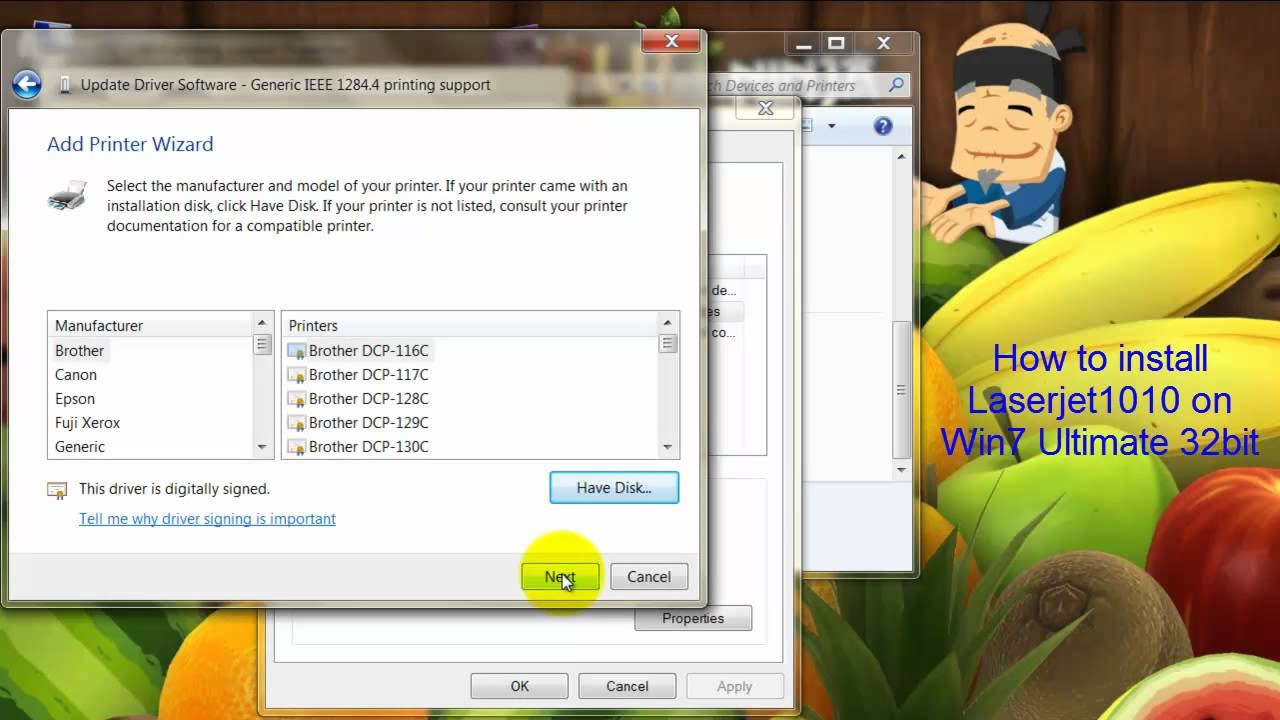Click search magnifier in Devices and Printers
The image size is (1280, 720).
pos(897,86)
